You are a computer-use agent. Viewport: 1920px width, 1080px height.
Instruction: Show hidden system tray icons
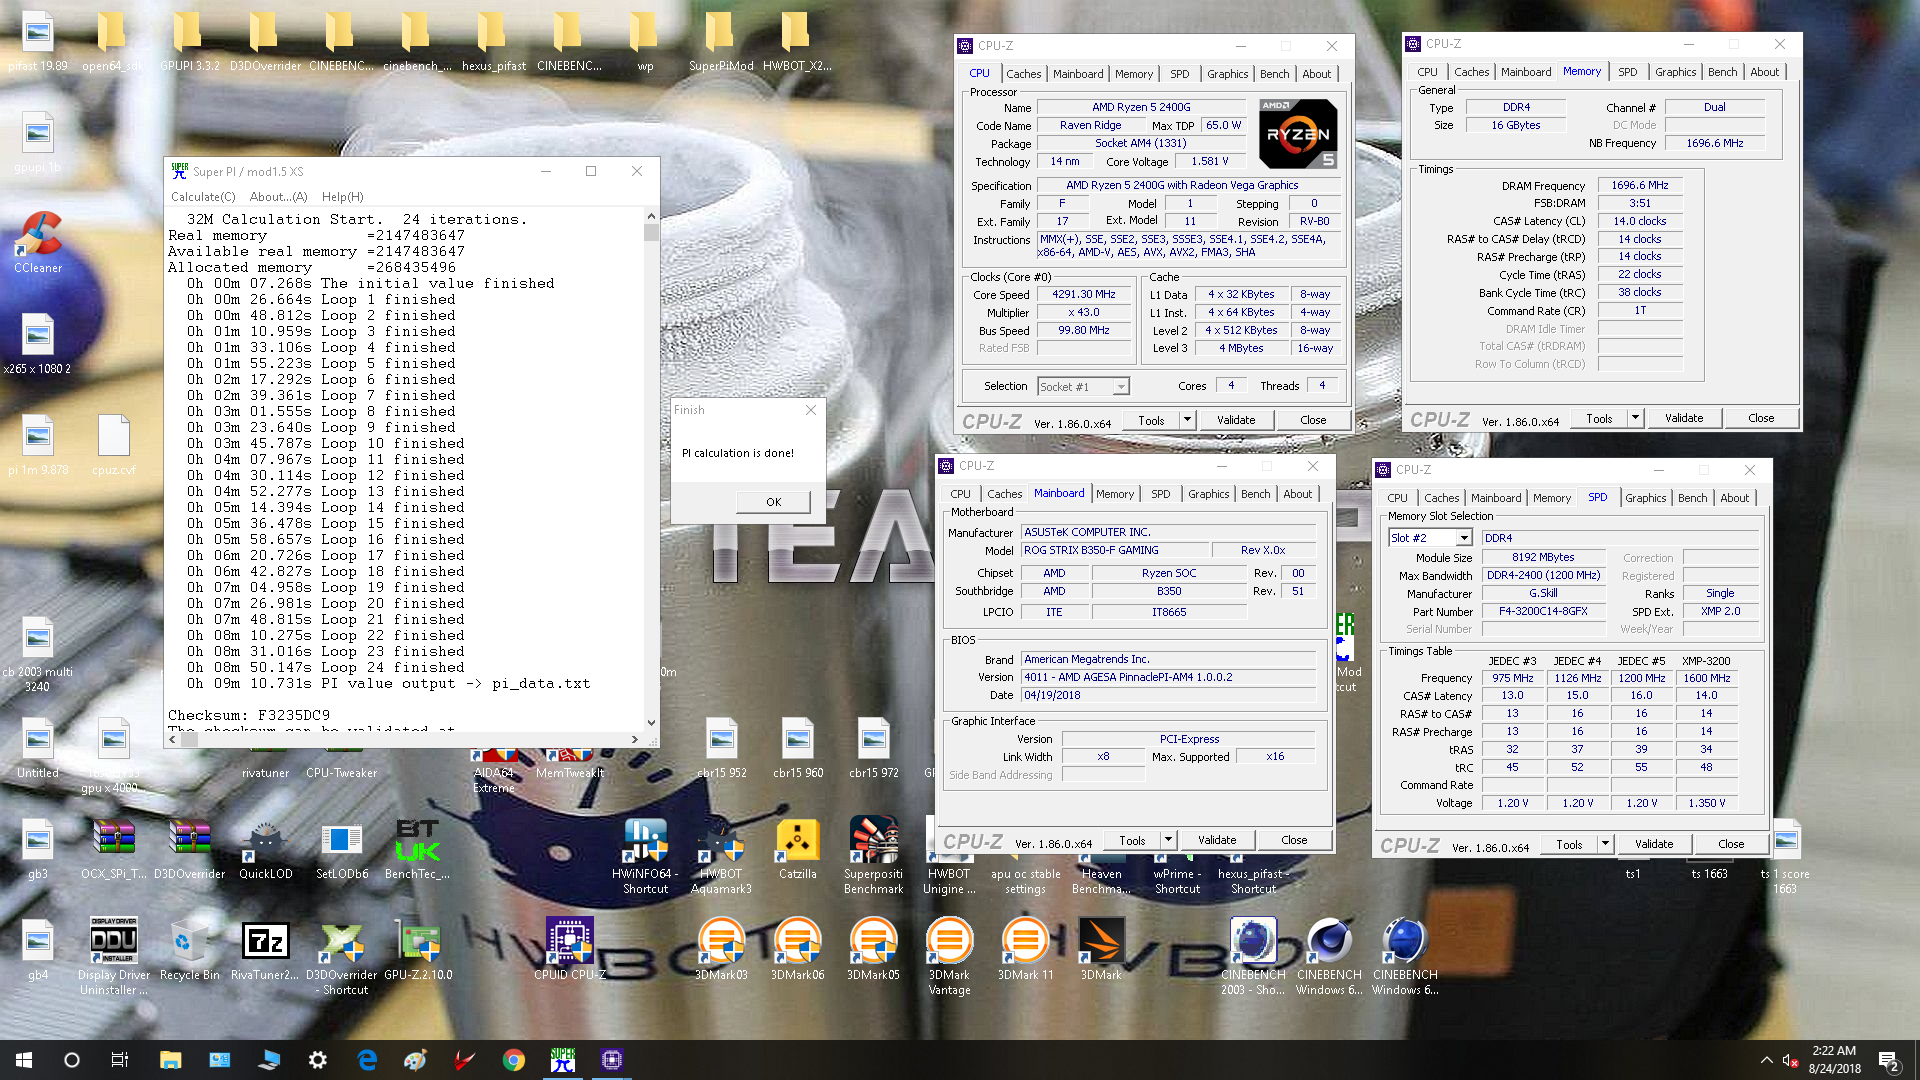click(1766, 1060)
